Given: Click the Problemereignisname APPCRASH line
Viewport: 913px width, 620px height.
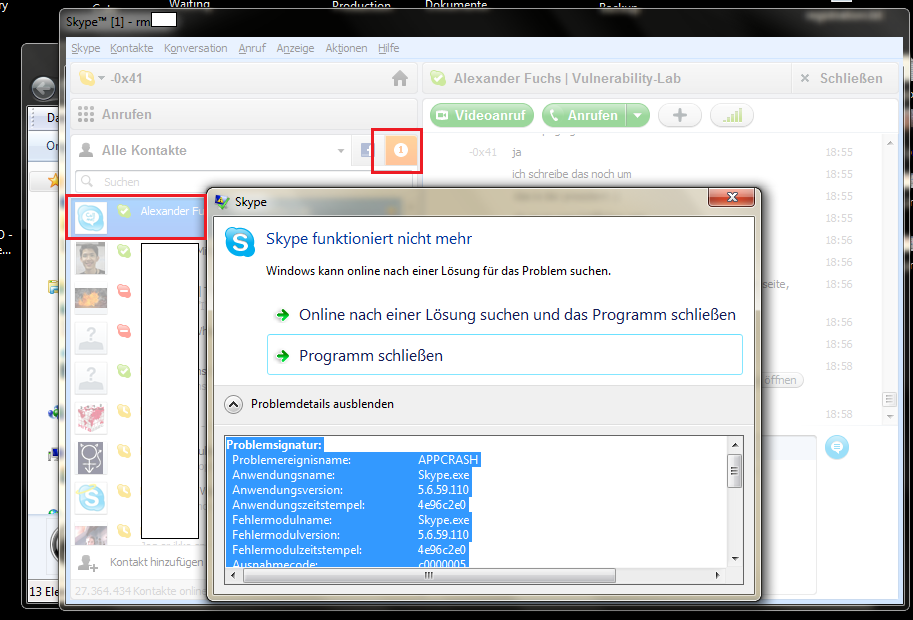Looking at the screenshot, I should (355, 460).
